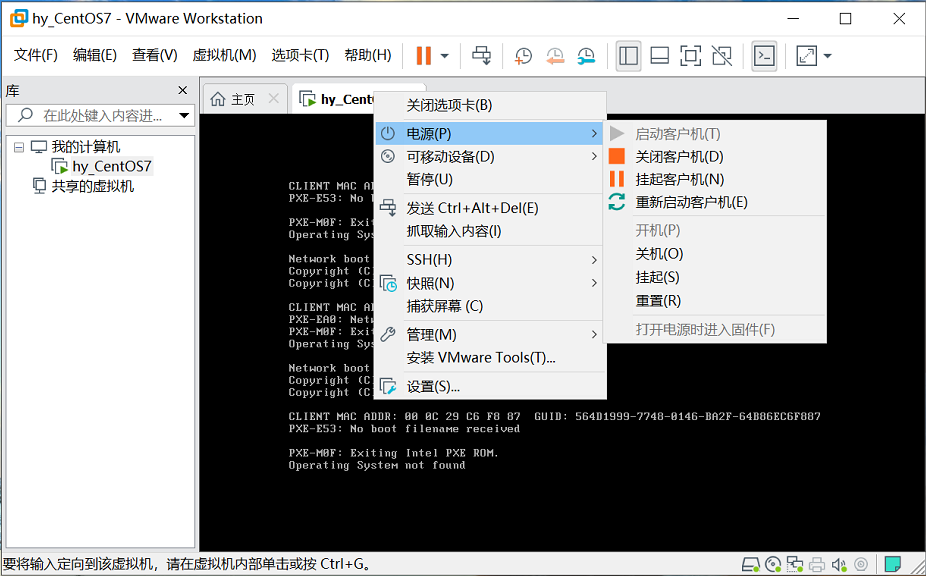Viewport: 926px width, 576px height.
Task: Choose 重新启动客户机(E) in power submenu
Action: pos(715,202)
